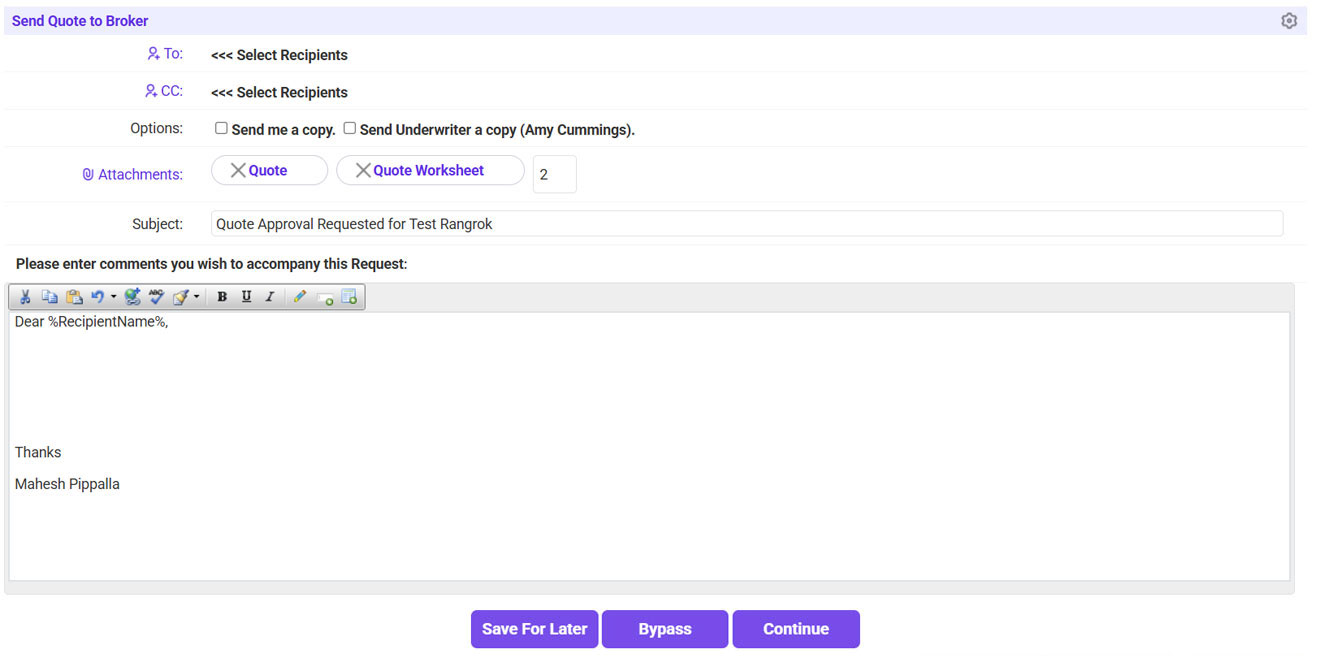Click the insert hyperlink globe icon
The width and height of the screenshot is (1327, 659).
[x=132, y=297]
